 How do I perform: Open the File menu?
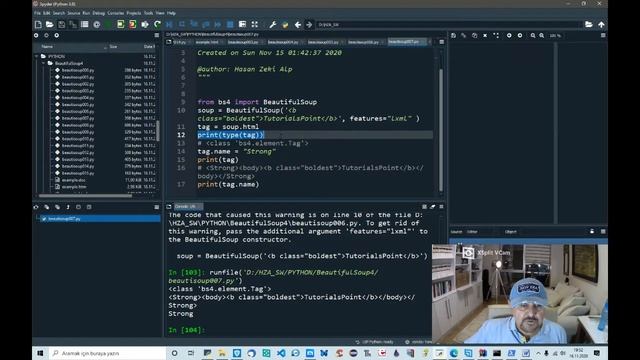click(37, 13)
